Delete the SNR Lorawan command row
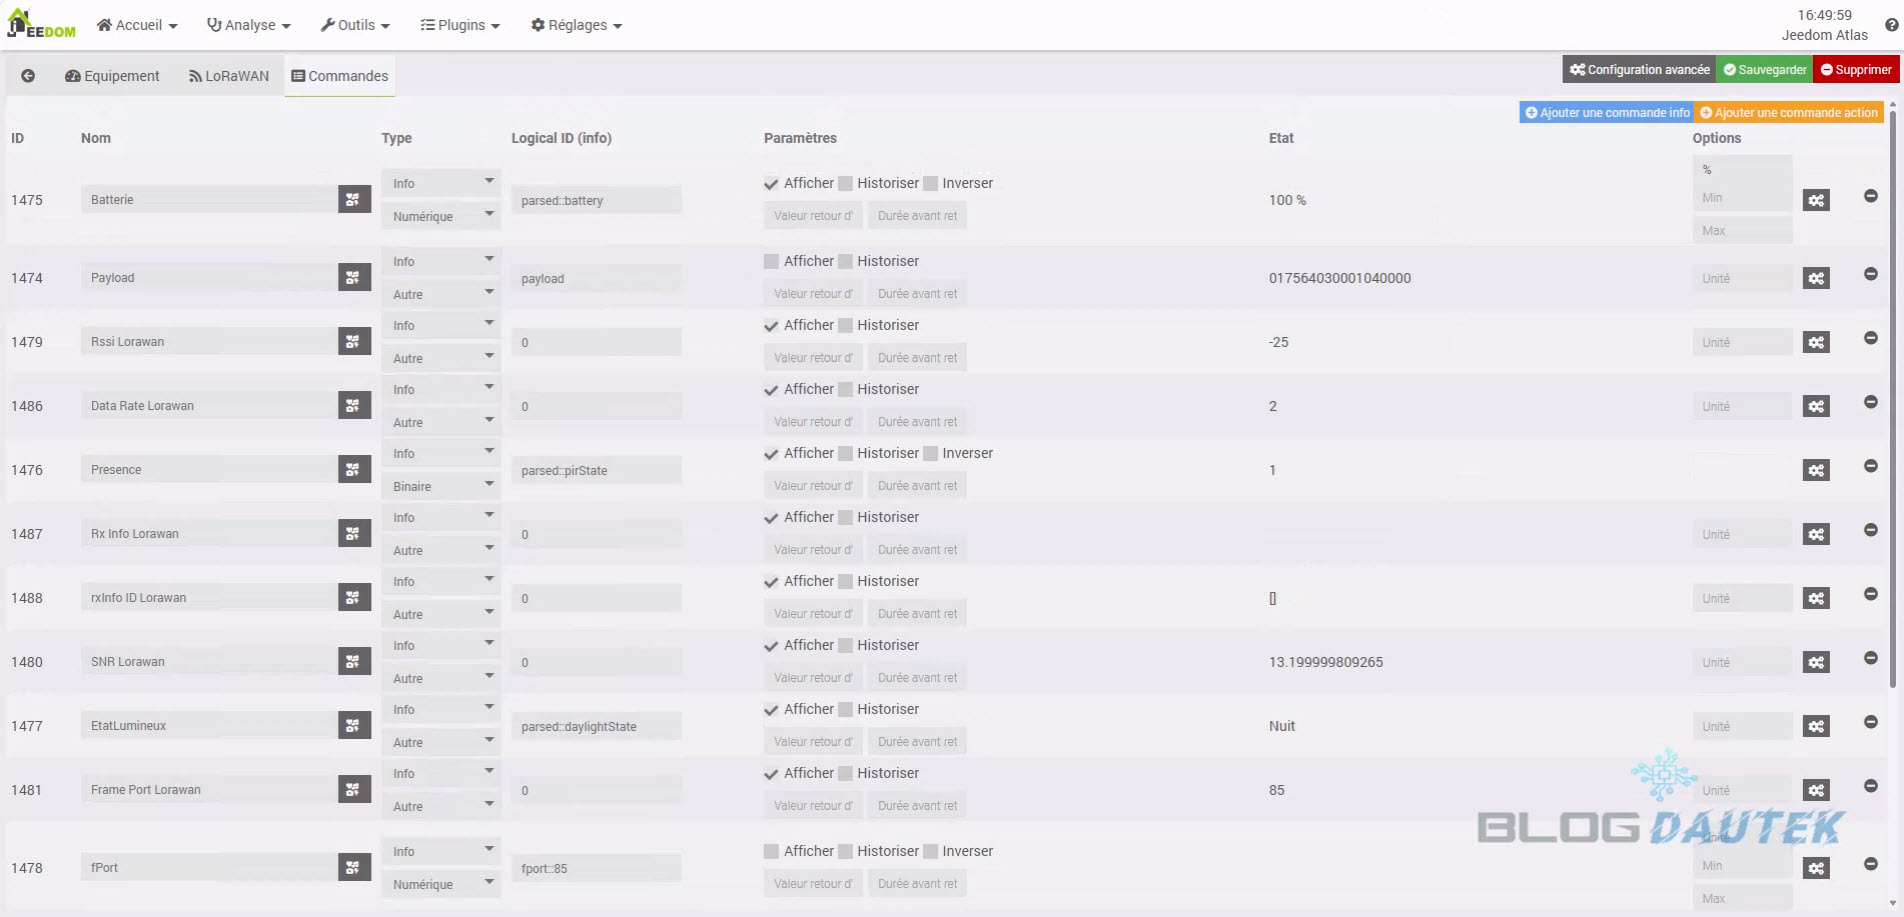Image resolution: width=1904 pixels, height=917 pixels. tap(1870, 658)
